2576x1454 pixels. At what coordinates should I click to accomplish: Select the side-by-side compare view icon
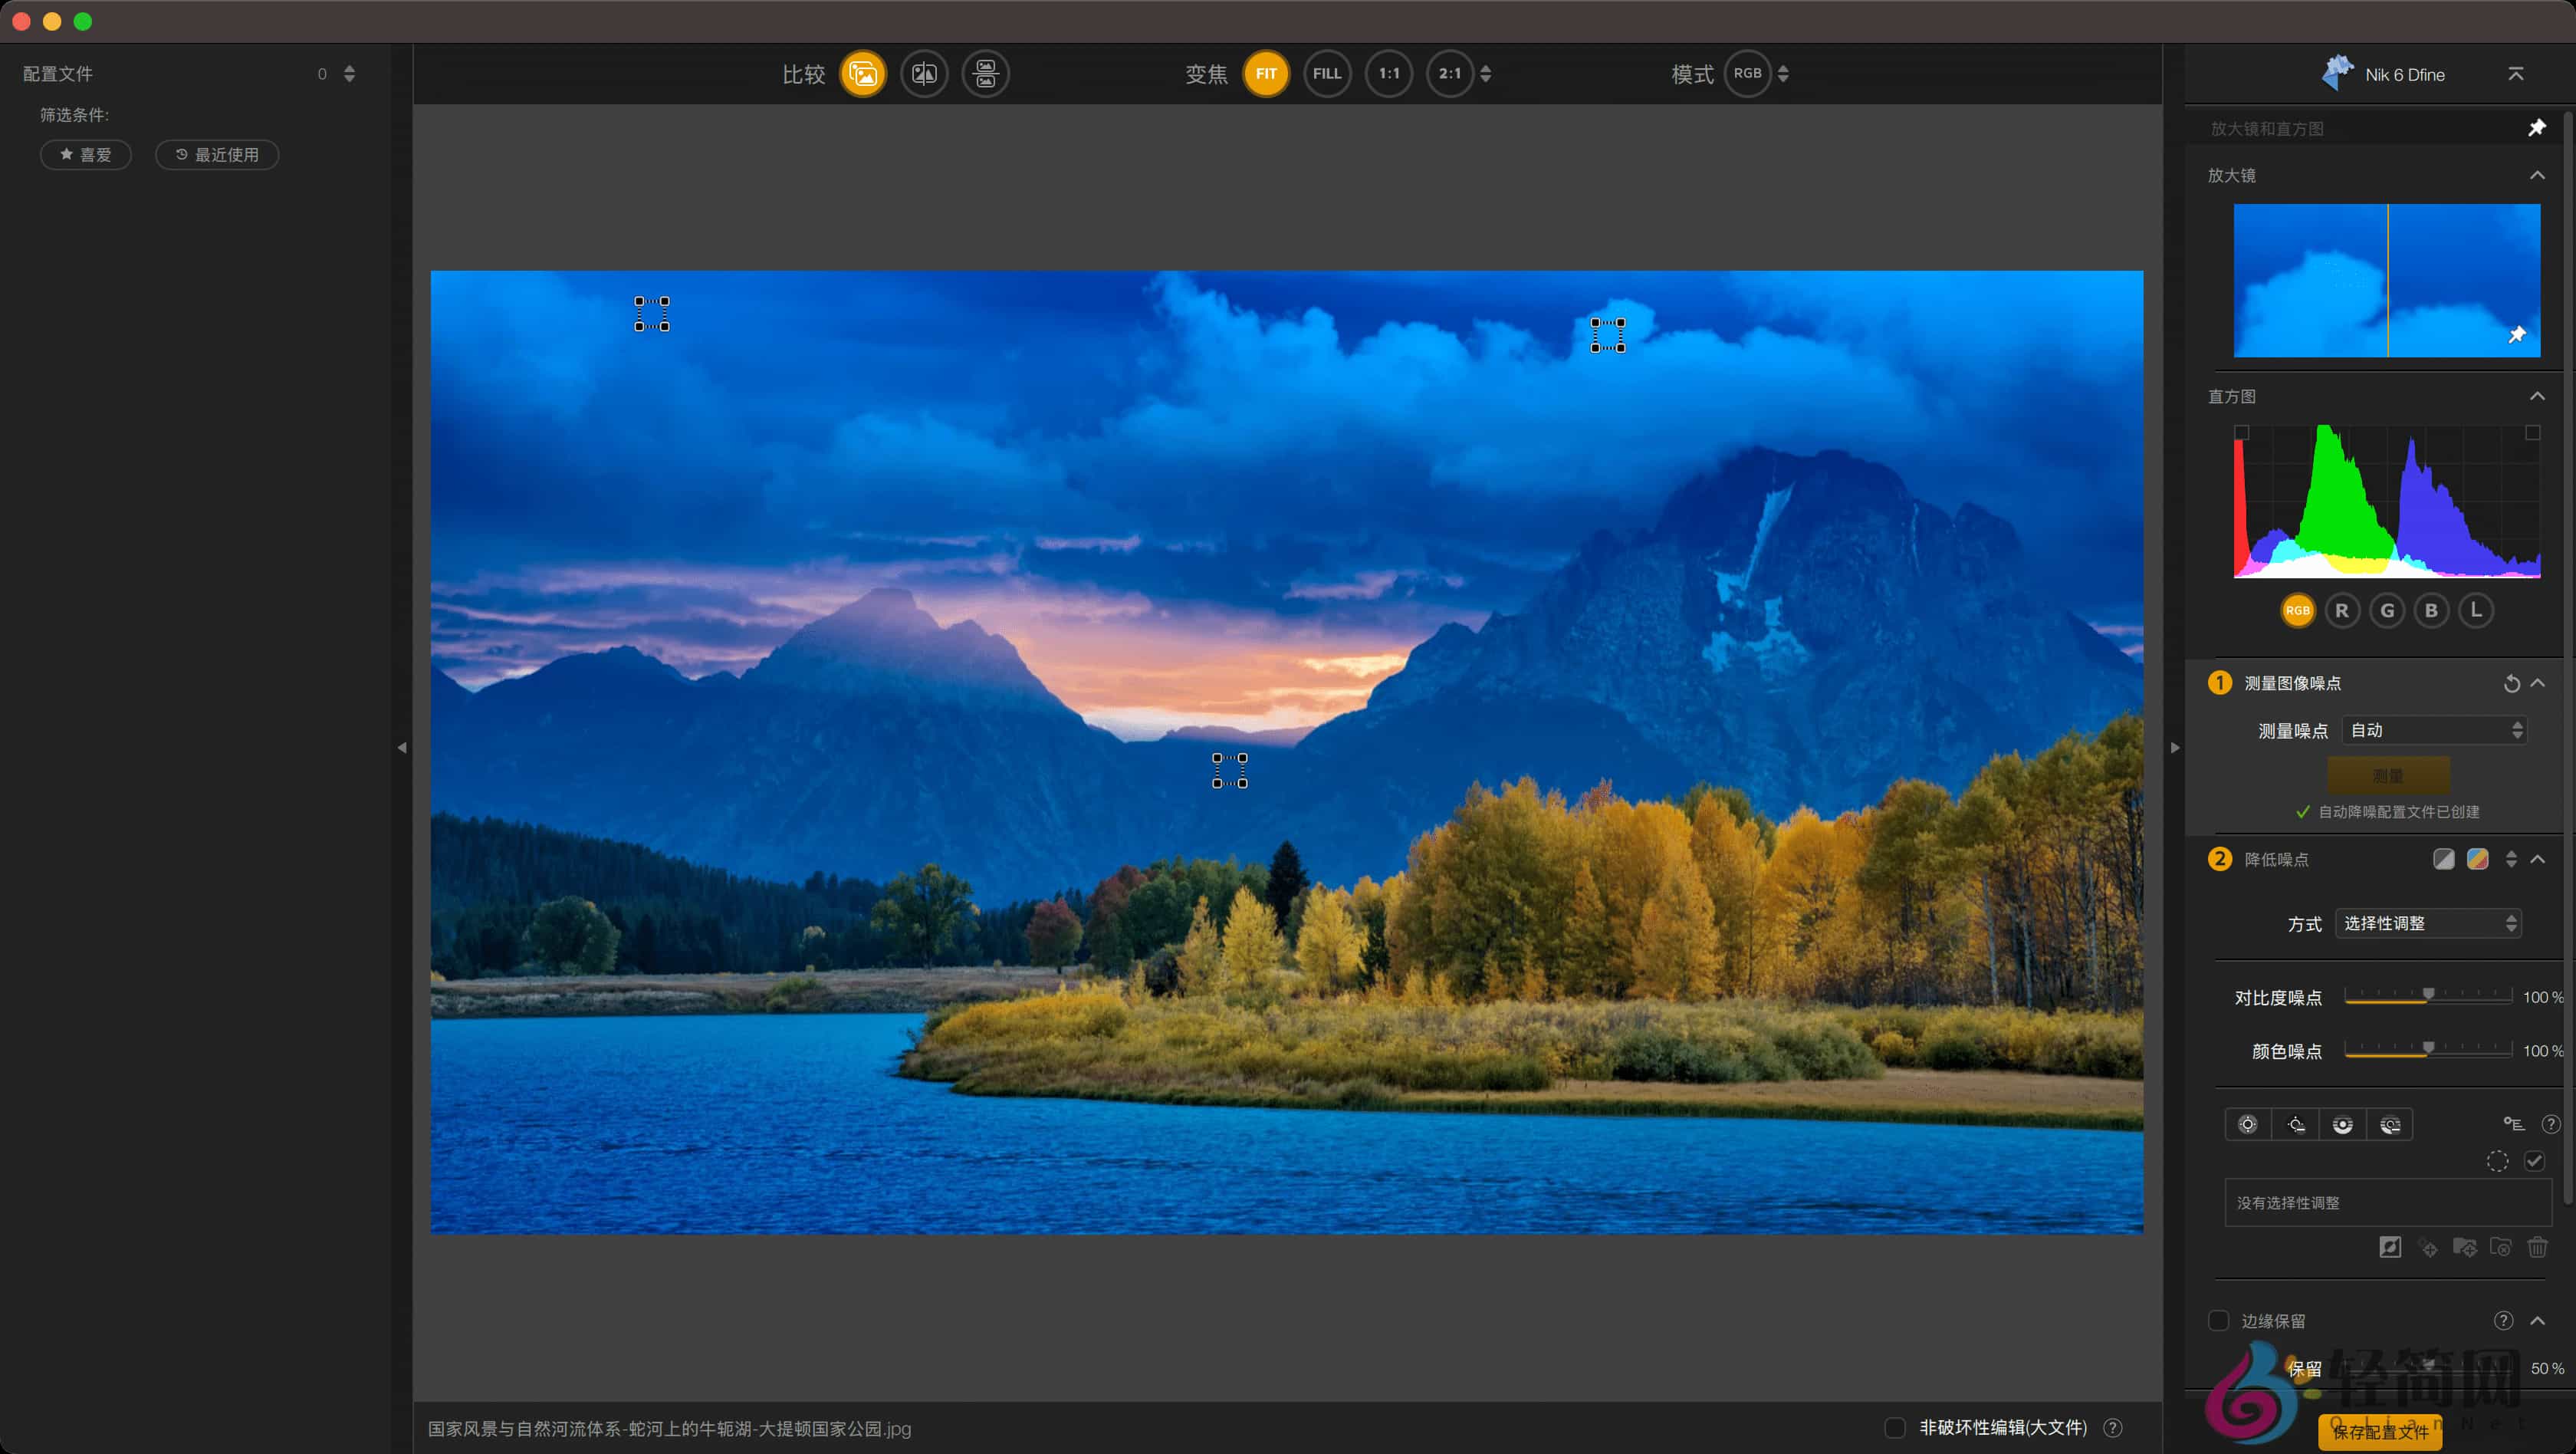863,73
